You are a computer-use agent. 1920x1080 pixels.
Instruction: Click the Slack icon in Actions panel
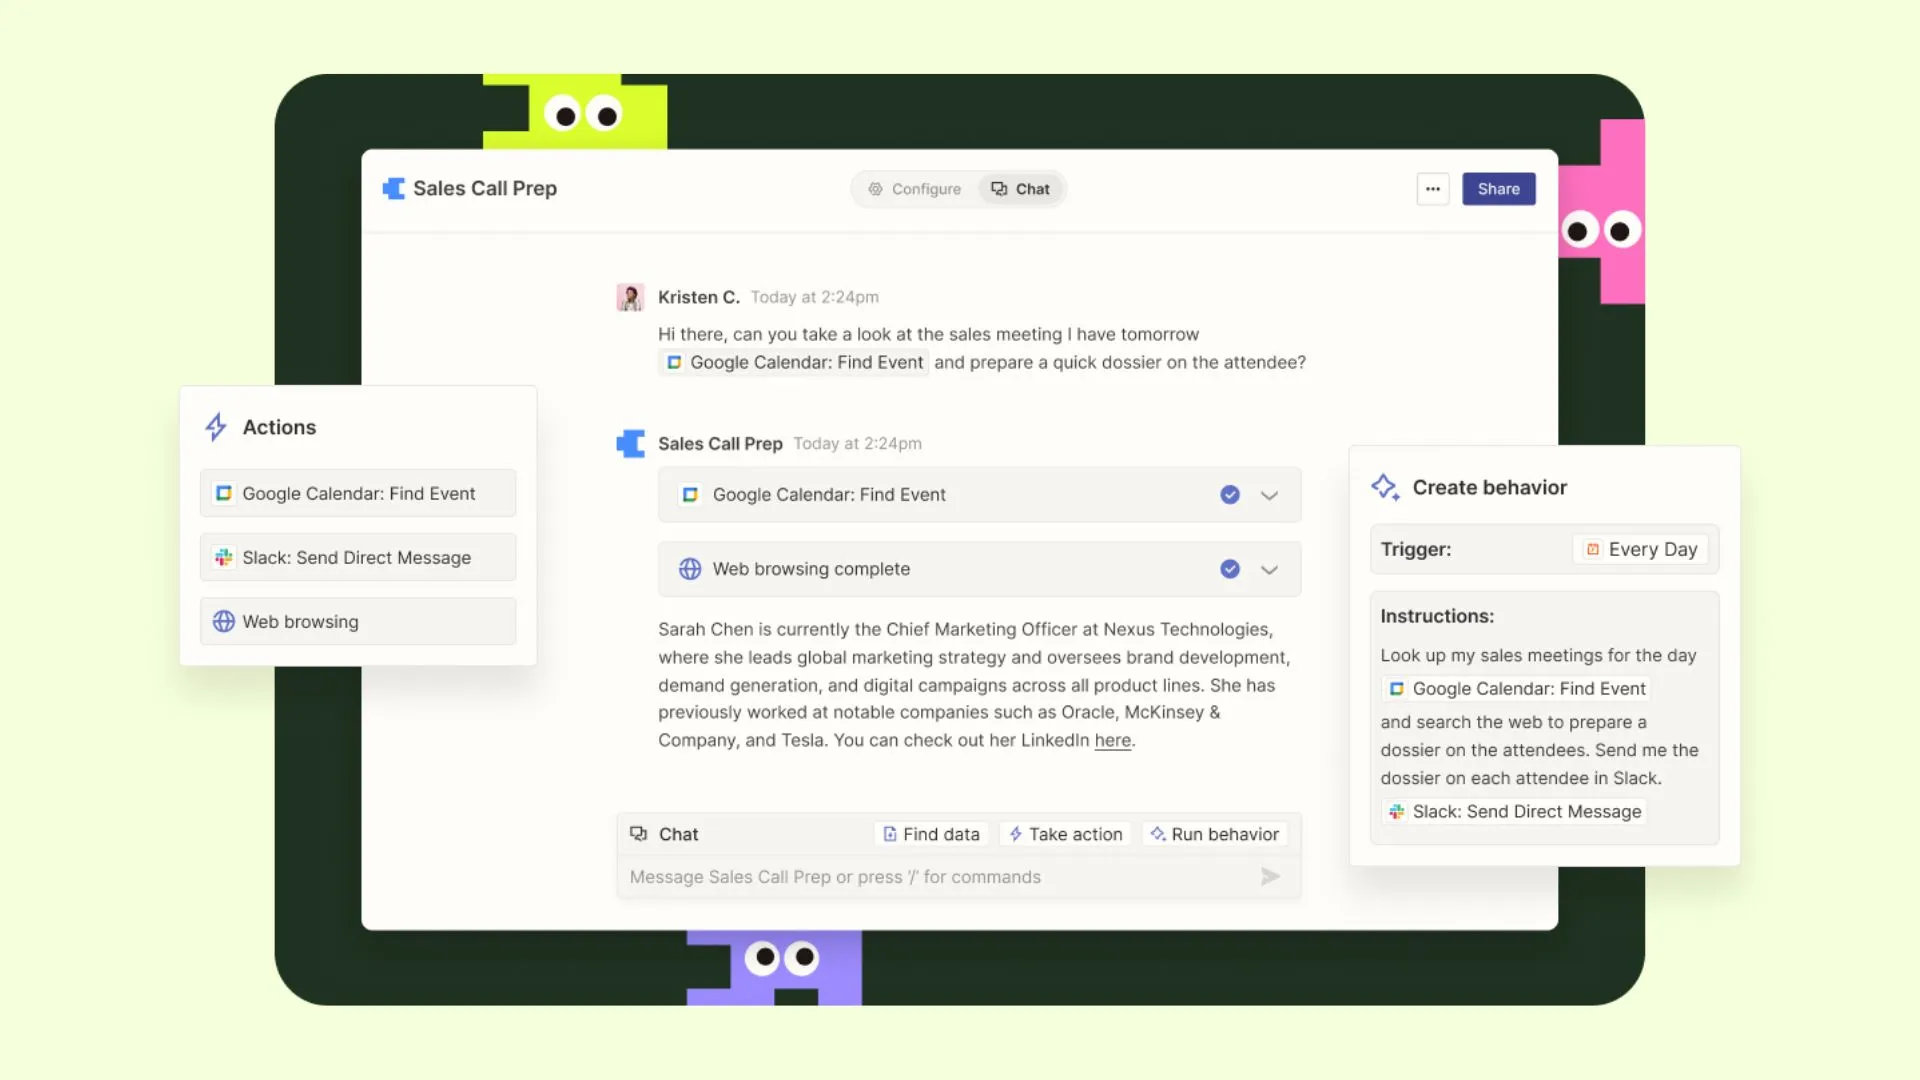tap(224, 557)
